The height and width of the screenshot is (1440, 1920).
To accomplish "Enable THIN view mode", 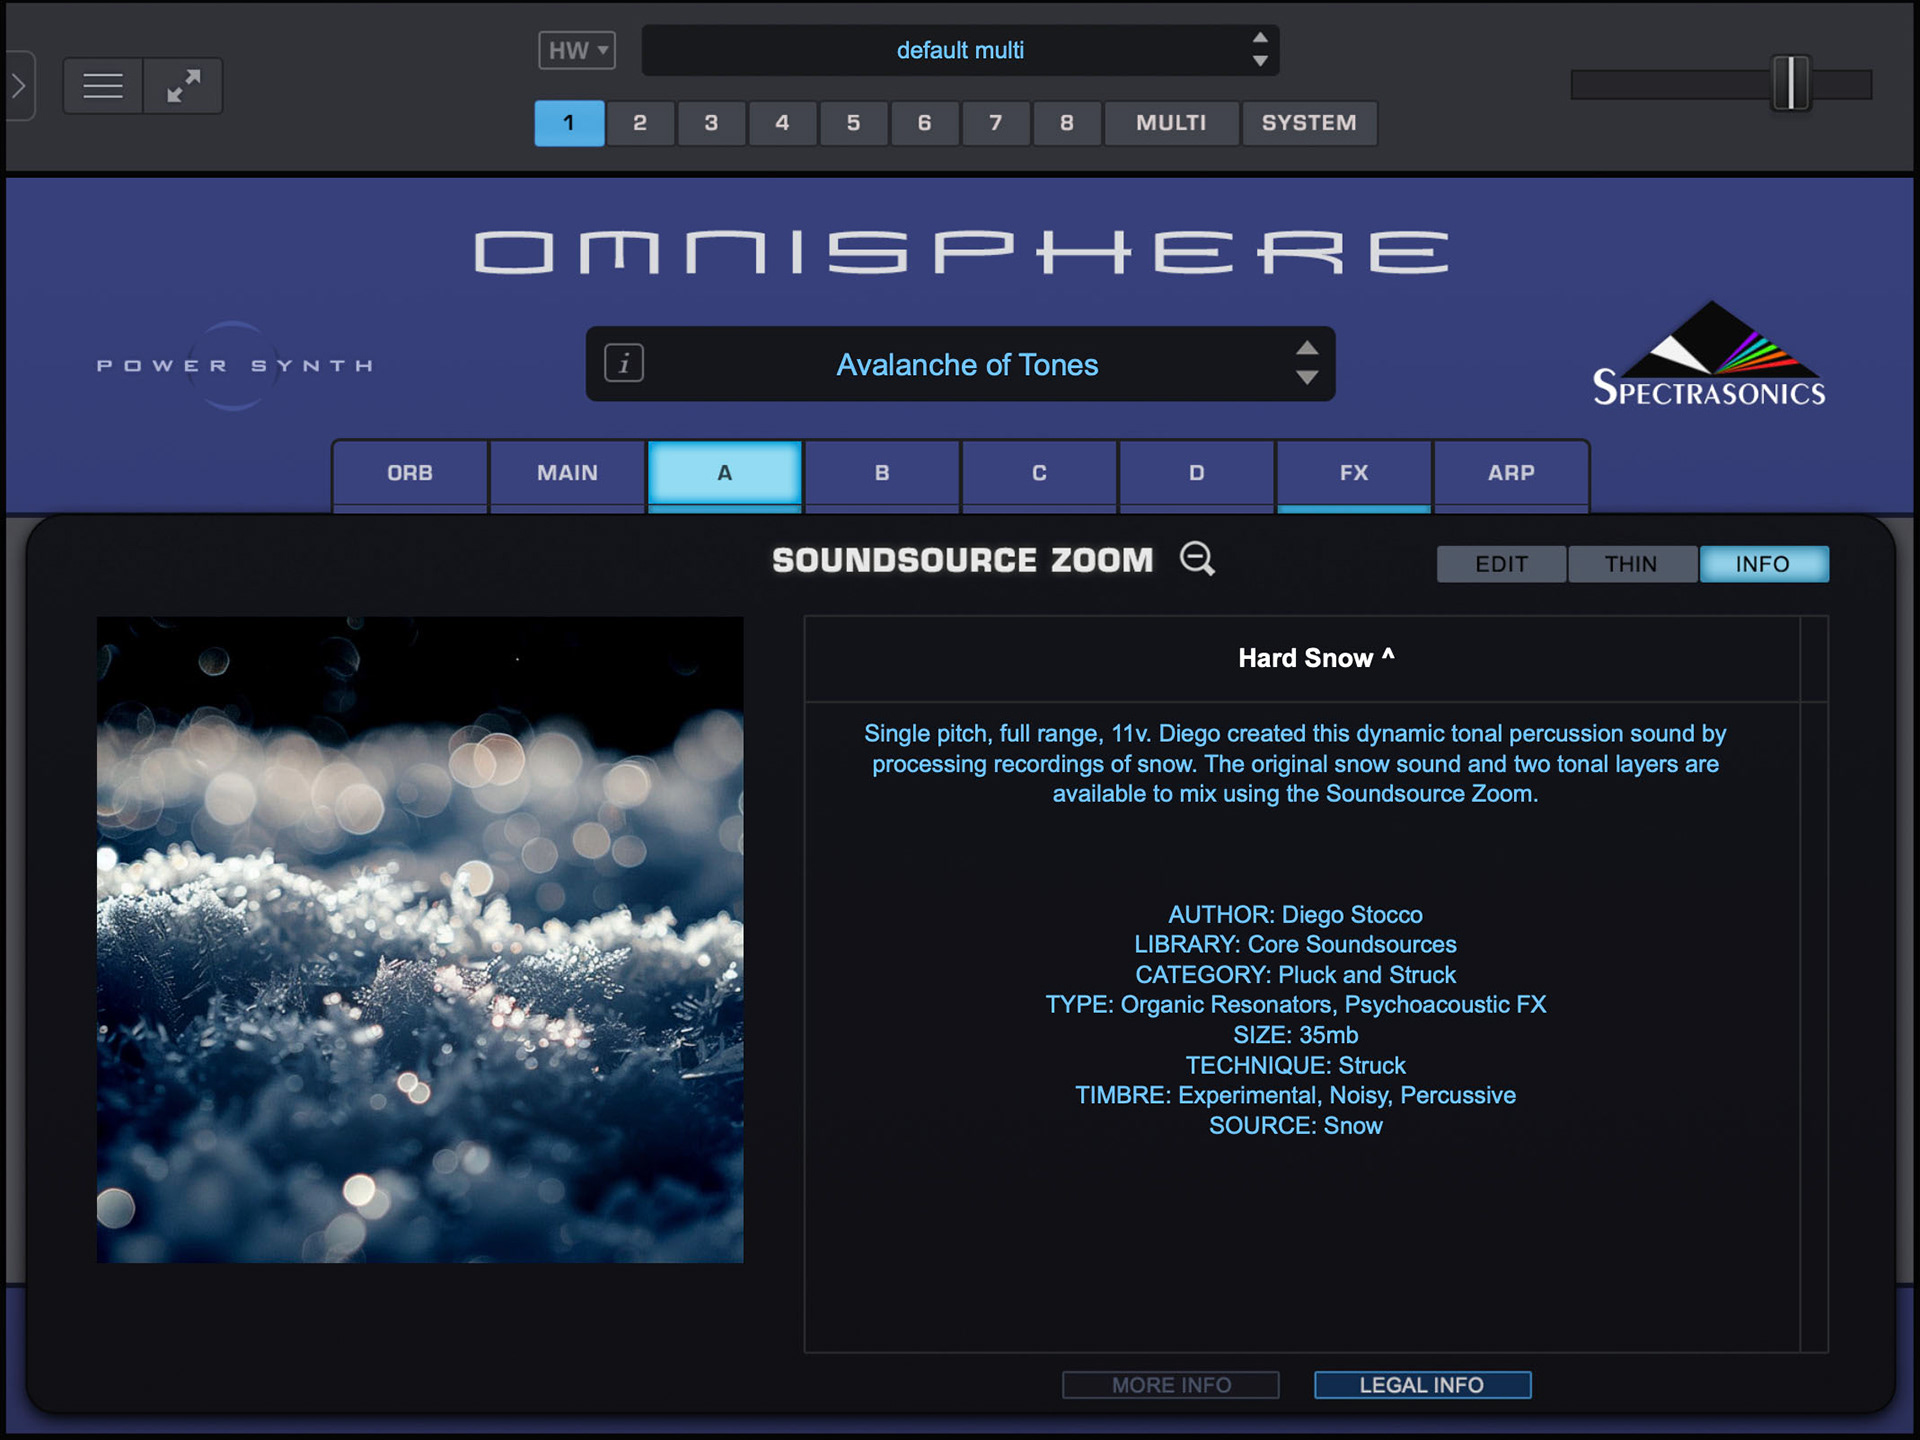I will [x=1631, y=564].
